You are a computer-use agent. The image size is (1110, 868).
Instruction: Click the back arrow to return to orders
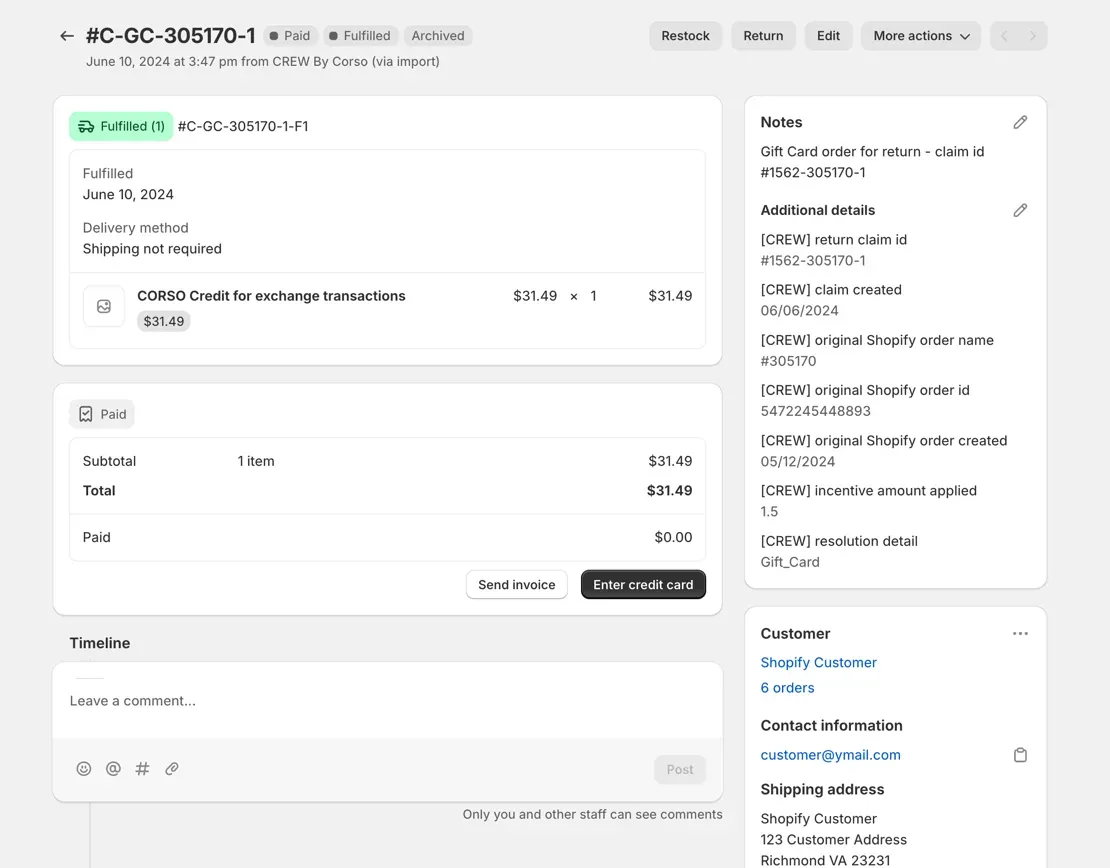[x=66, y=35]
